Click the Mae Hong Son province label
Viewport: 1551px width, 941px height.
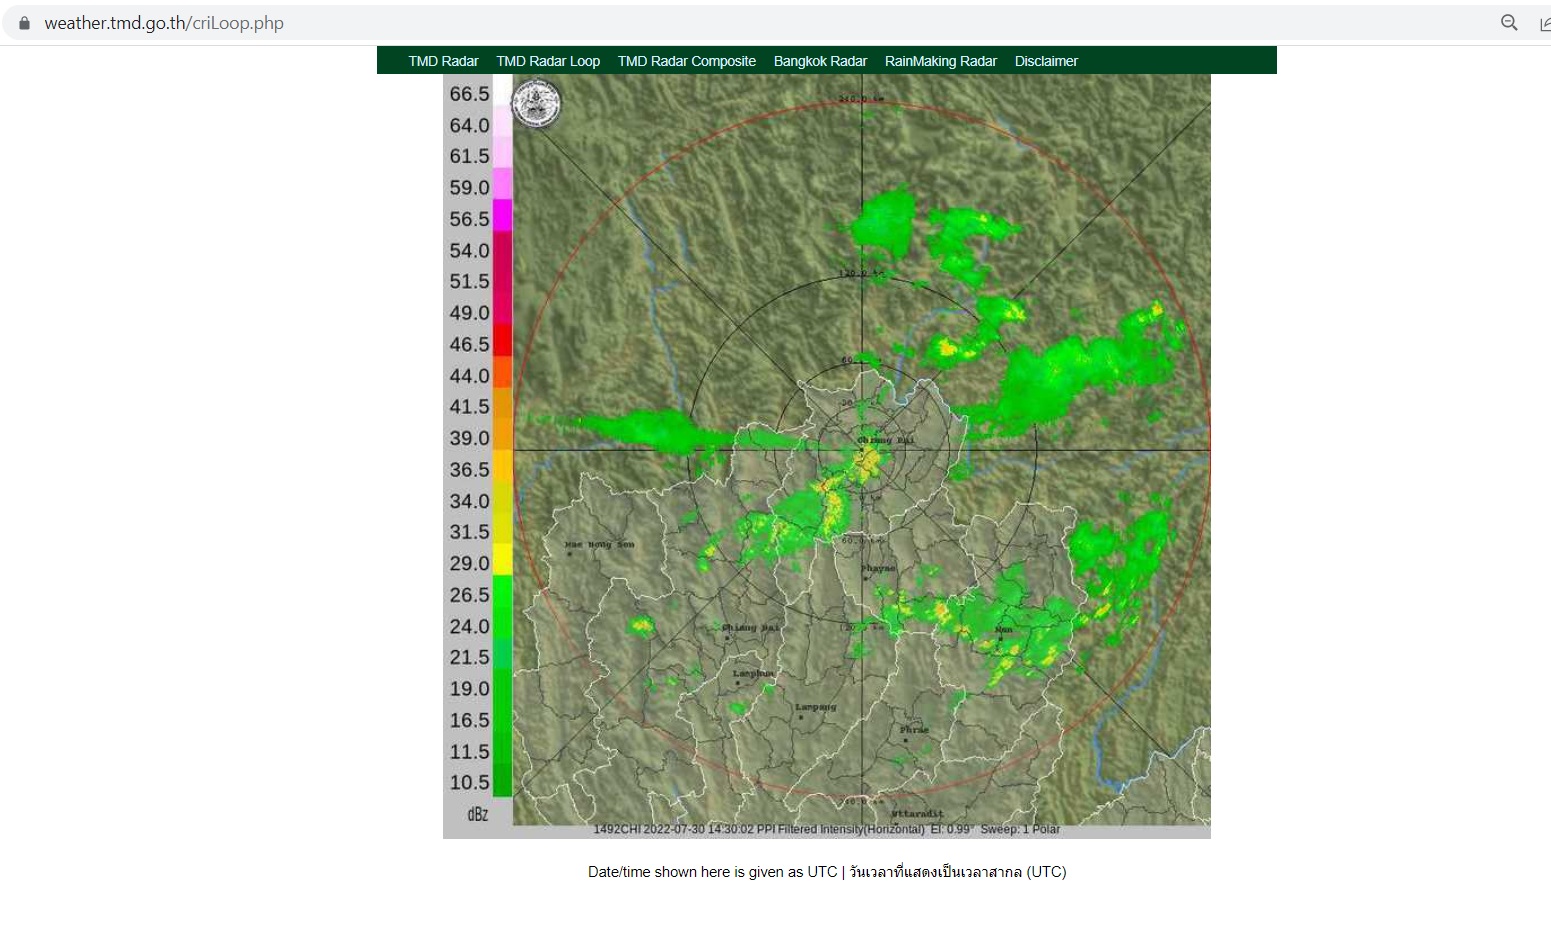click(x=599, y=545)
